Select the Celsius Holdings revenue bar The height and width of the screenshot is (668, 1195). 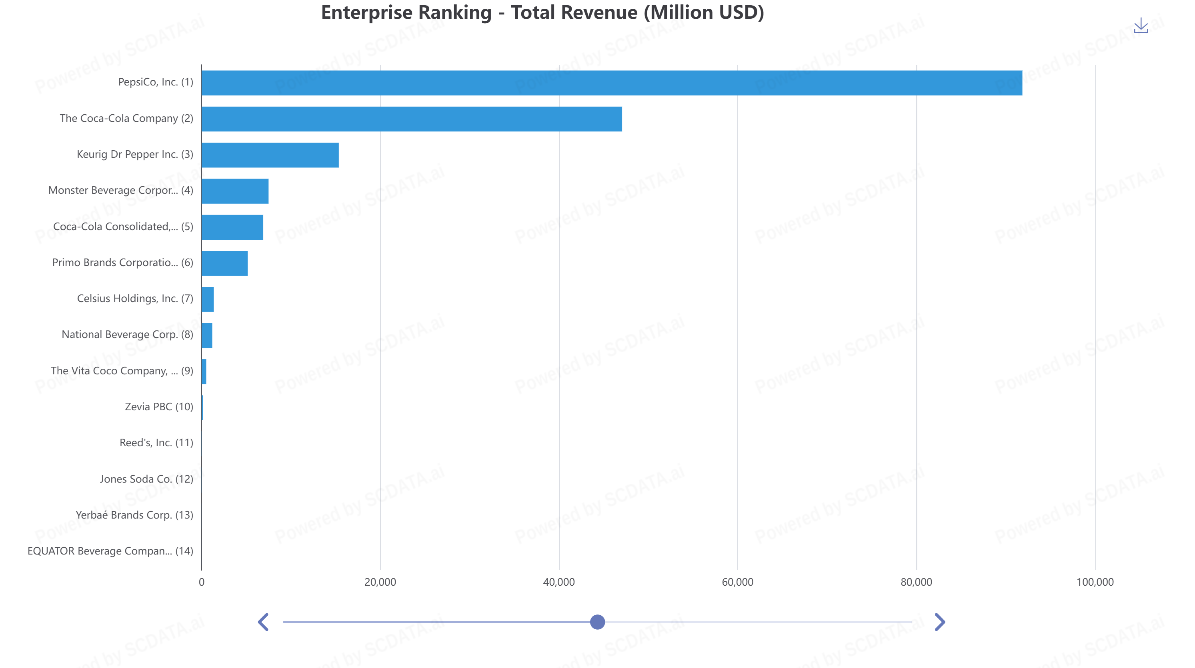click(207, 299)
